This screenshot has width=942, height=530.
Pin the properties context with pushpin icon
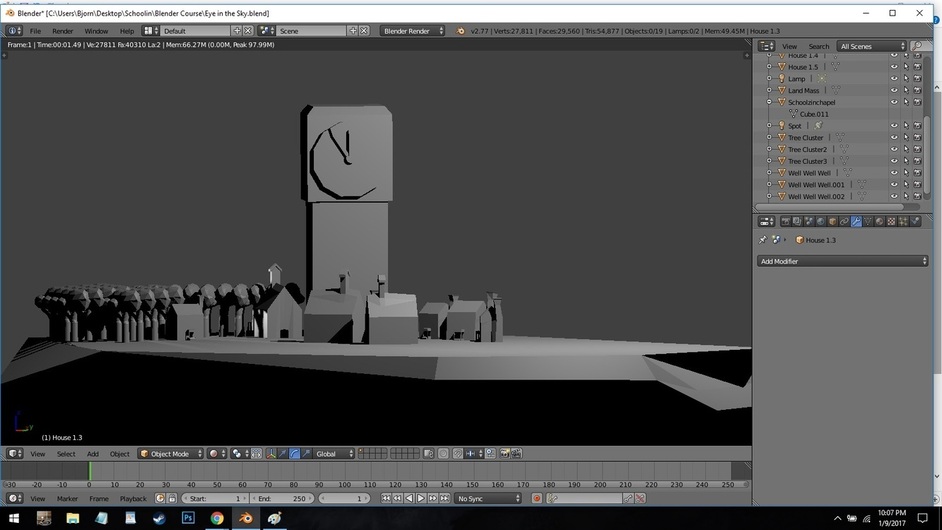(x=763, y=240)
